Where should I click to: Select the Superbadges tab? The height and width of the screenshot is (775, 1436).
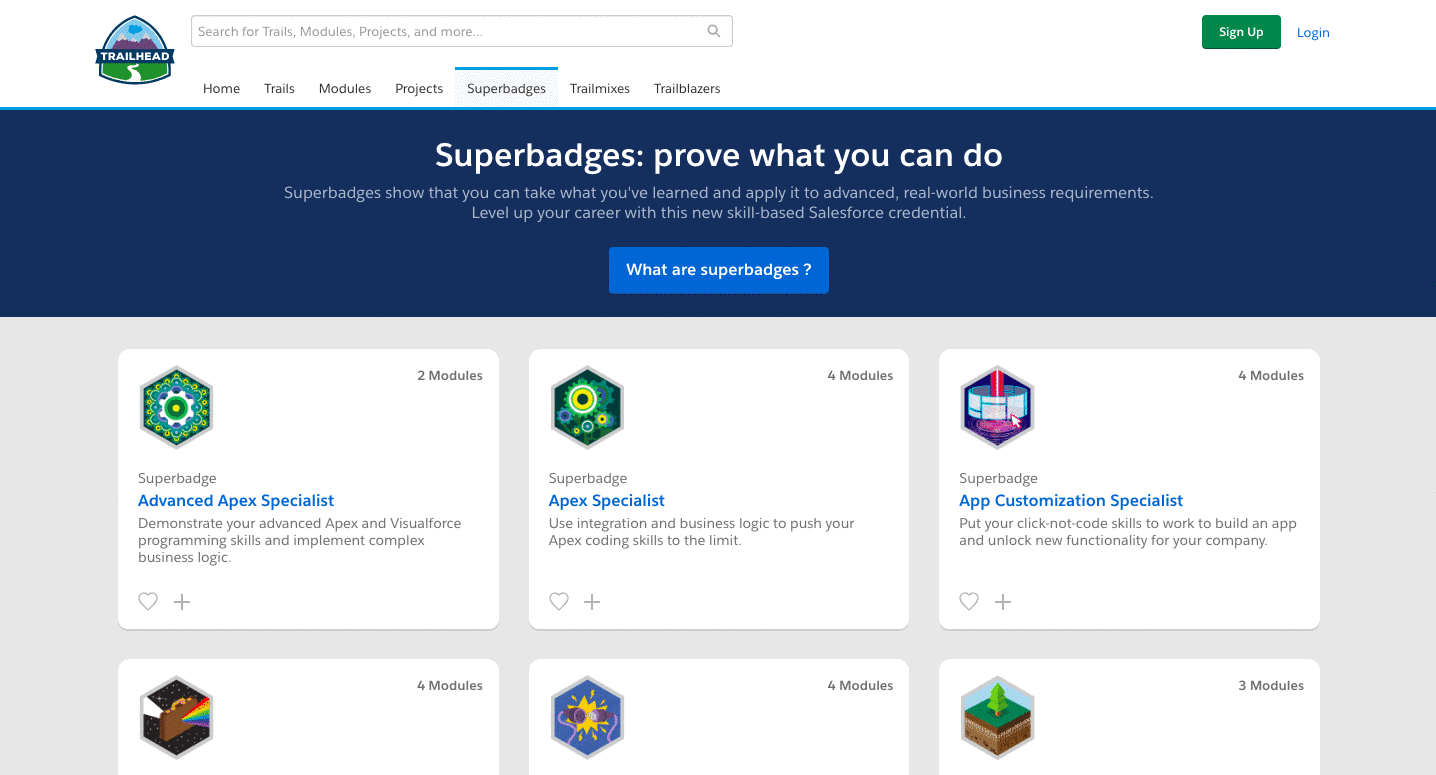506,88
